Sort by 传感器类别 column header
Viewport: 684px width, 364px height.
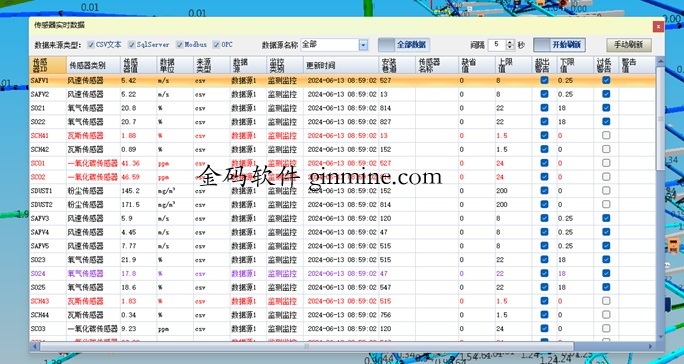pos(93,65)
